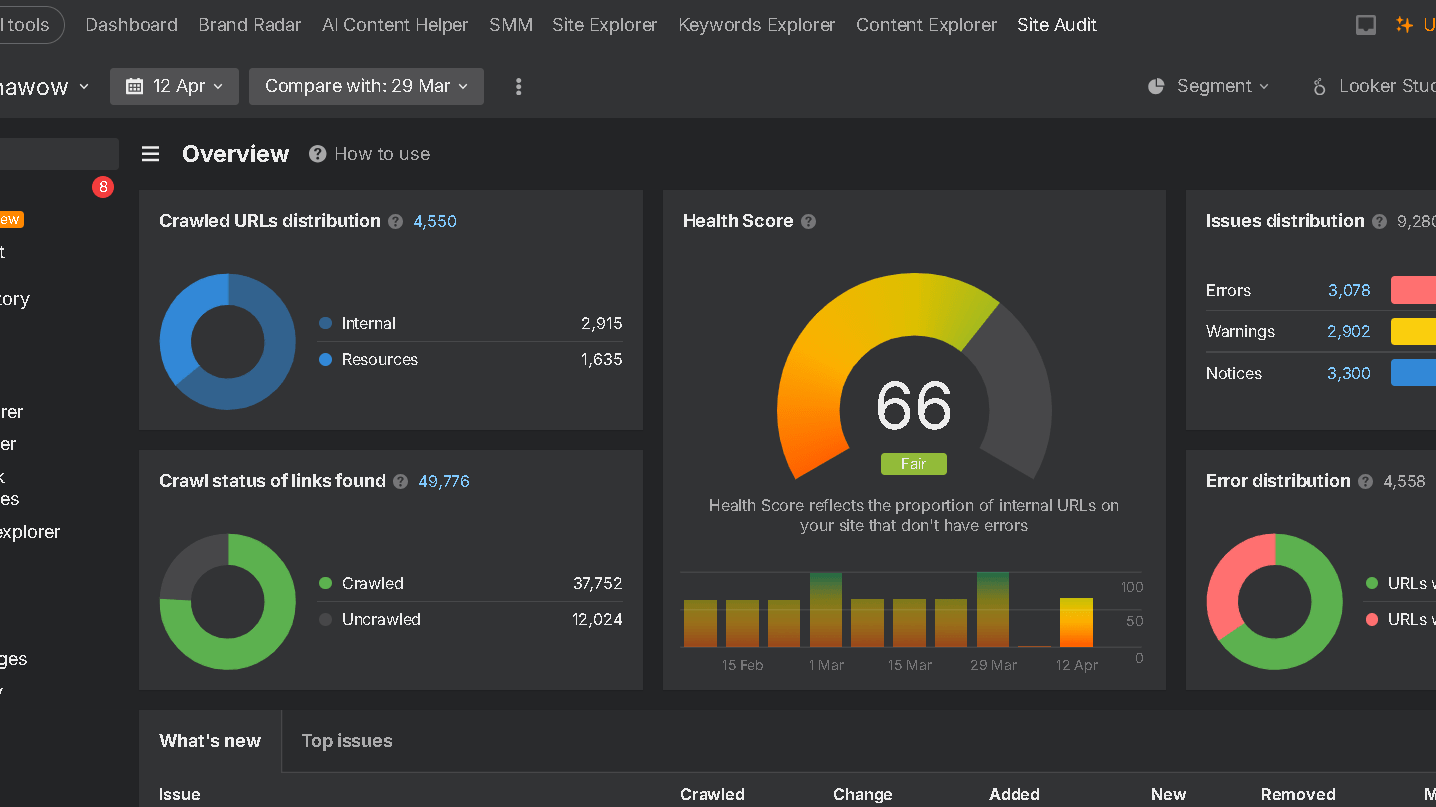Click the How to use help icon
This screenshot has width=1436, height=807.
[316, 153]
